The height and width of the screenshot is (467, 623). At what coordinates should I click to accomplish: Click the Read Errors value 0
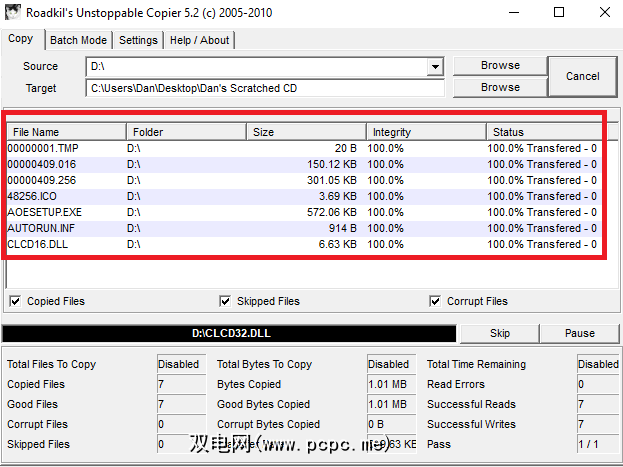pyautogui.click(x=598, y=384)
